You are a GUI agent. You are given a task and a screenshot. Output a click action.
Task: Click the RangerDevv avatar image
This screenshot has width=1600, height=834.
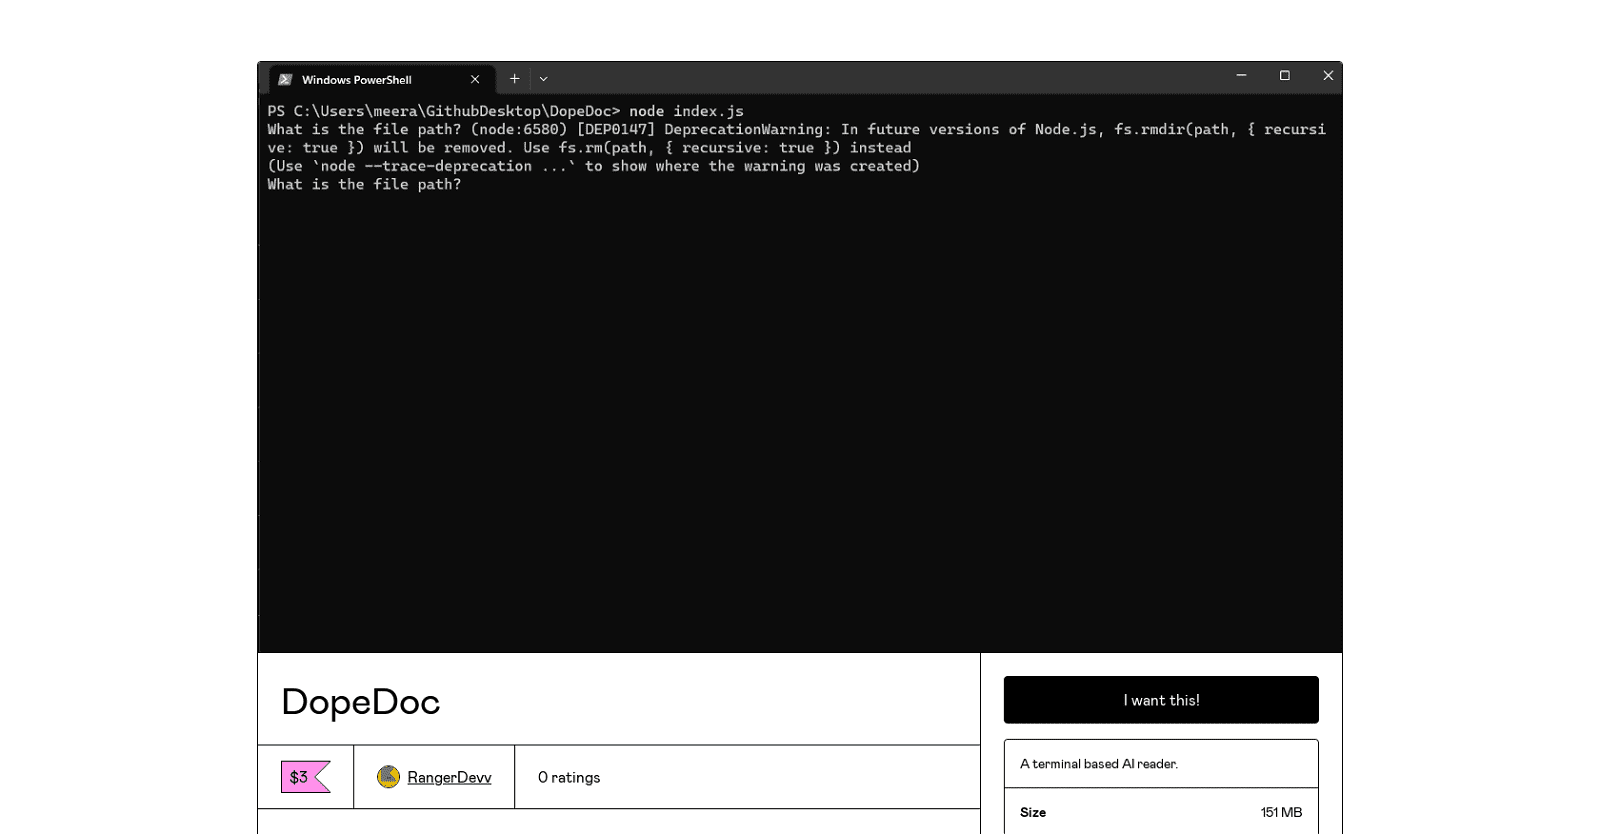(x=388, y=777)
